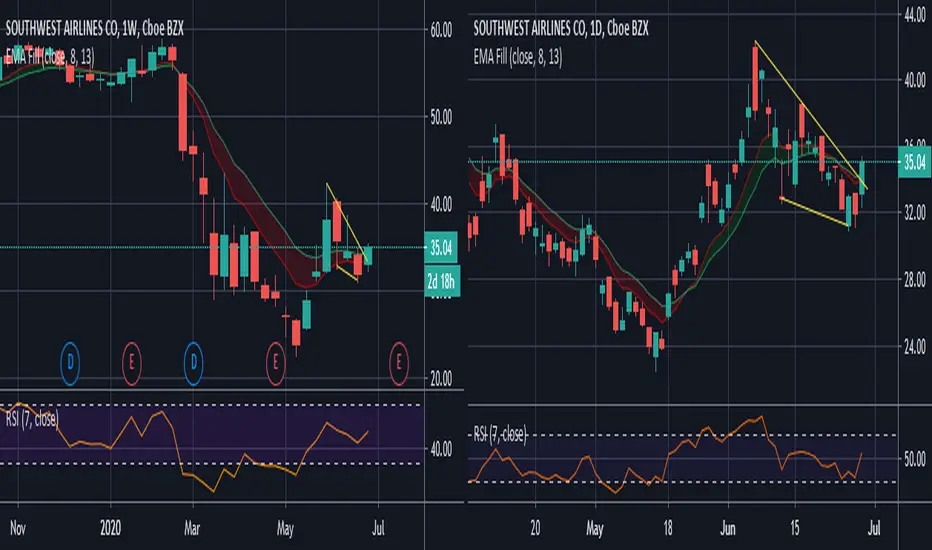Select the upper yellow trendline on weekly chart
This screenshot has height=550, width=932.
[x=348, y=223]
